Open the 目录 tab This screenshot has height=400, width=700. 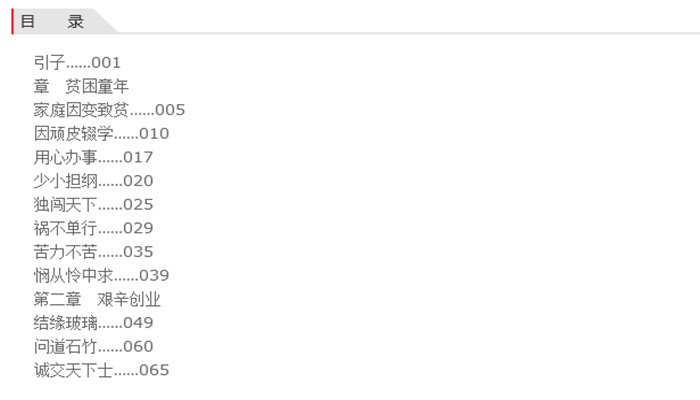pyautogui.click(x=53, y=21)
